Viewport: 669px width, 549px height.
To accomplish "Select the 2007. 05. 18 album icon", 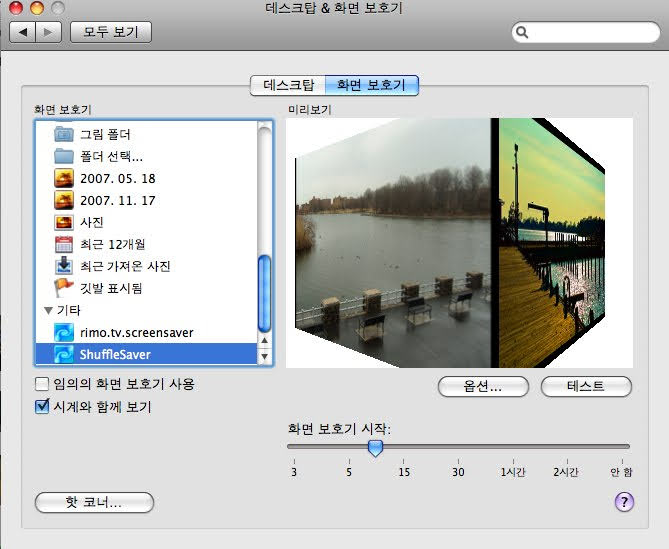I will coord(64,178).
